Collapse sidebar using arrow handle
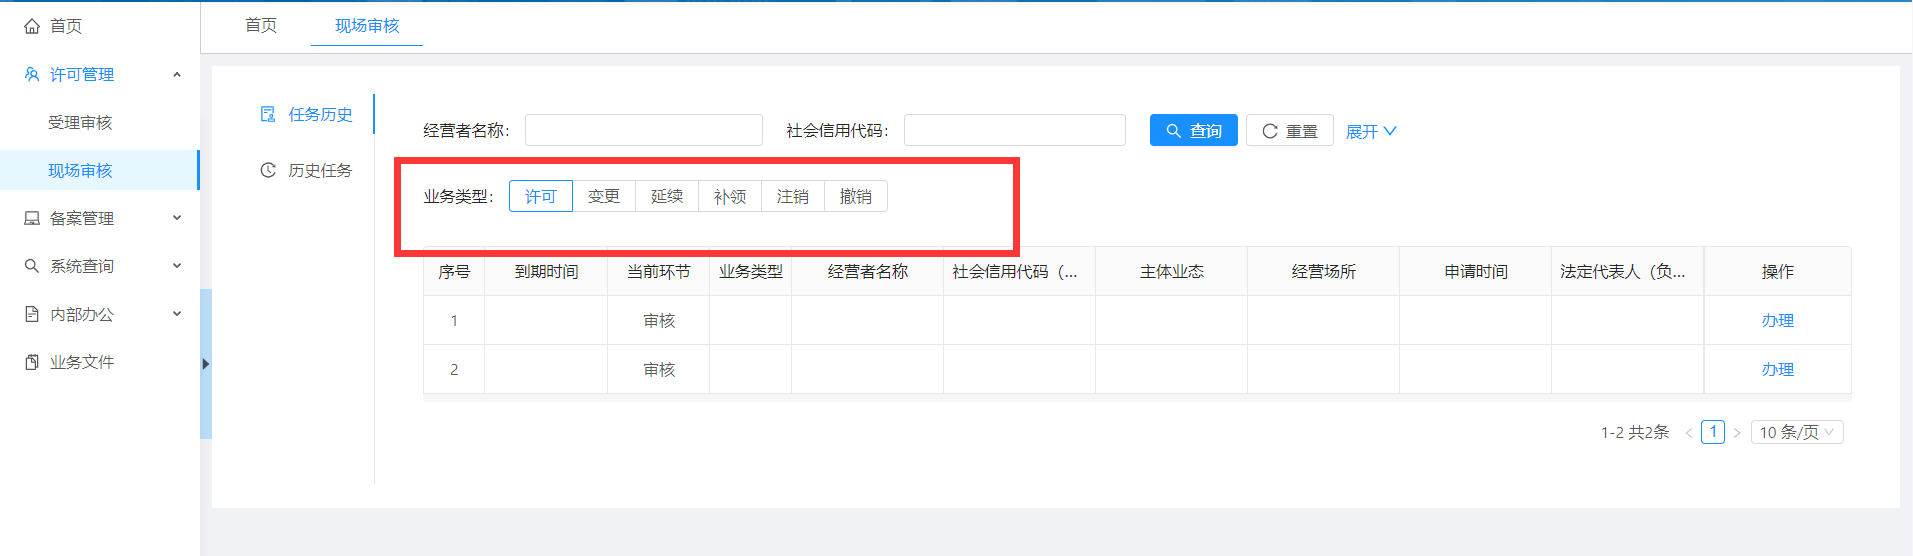 [x=205, y=364]
